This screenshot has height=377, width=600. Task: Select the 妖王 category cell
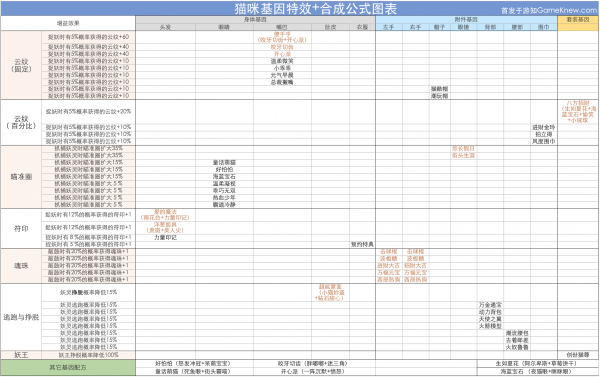(x=21, y=355)
